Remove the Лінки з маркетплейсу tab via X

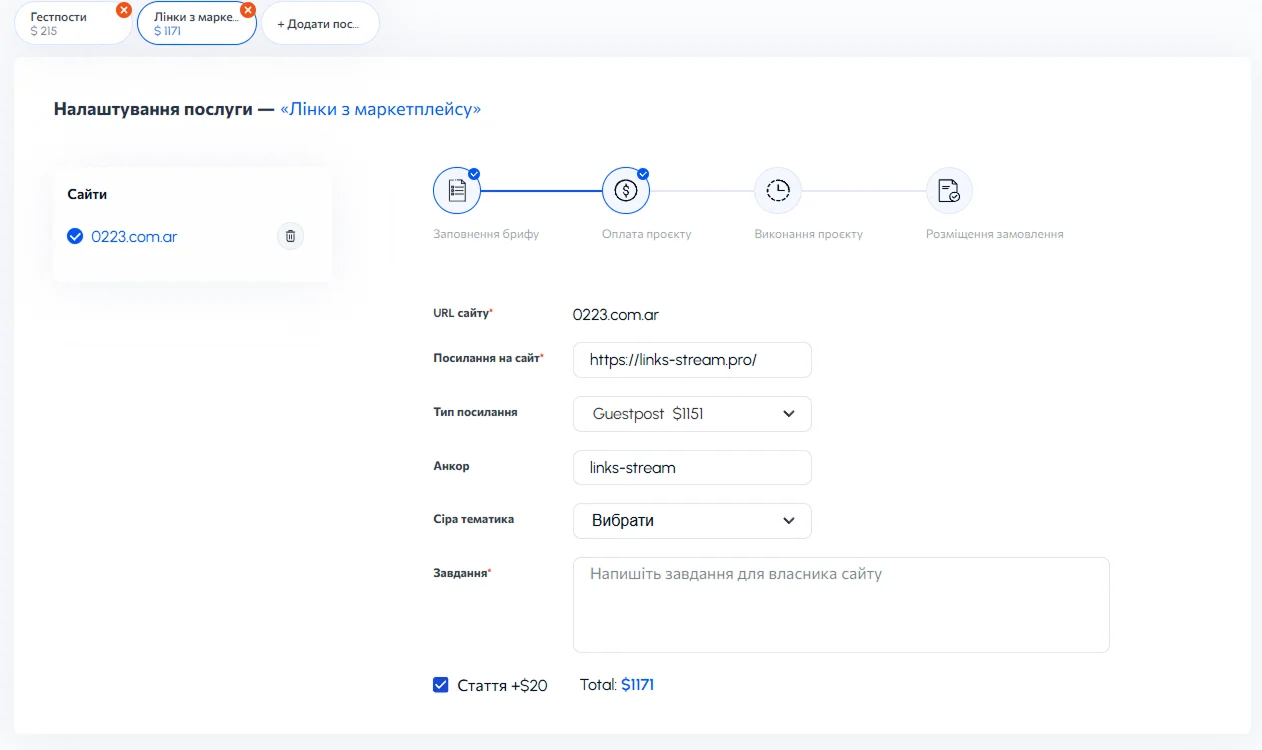(248, 10)
